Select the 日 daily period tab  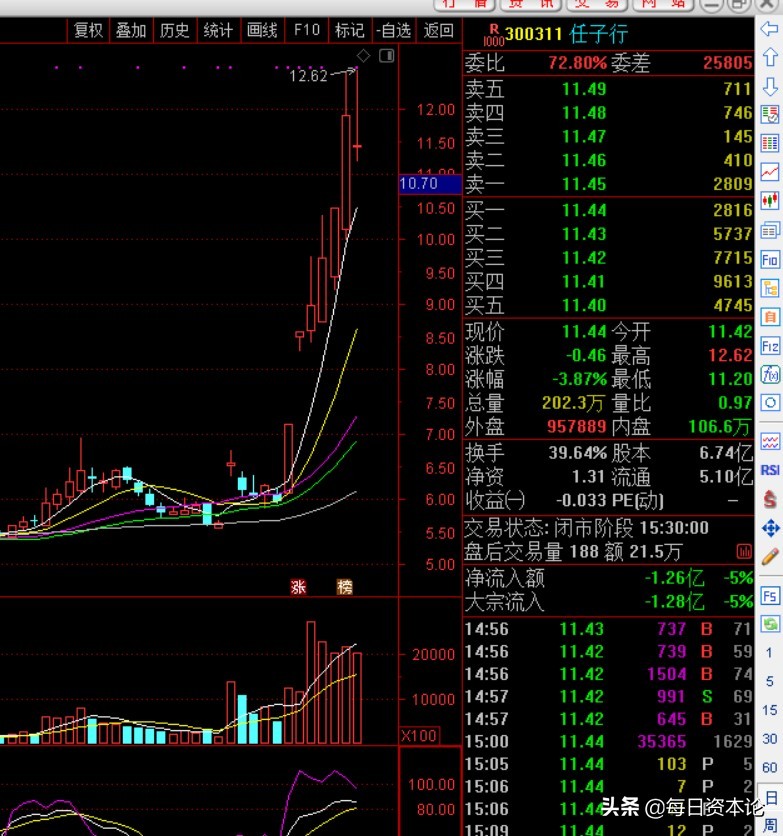pyautogui.click(x=770, y=797)
